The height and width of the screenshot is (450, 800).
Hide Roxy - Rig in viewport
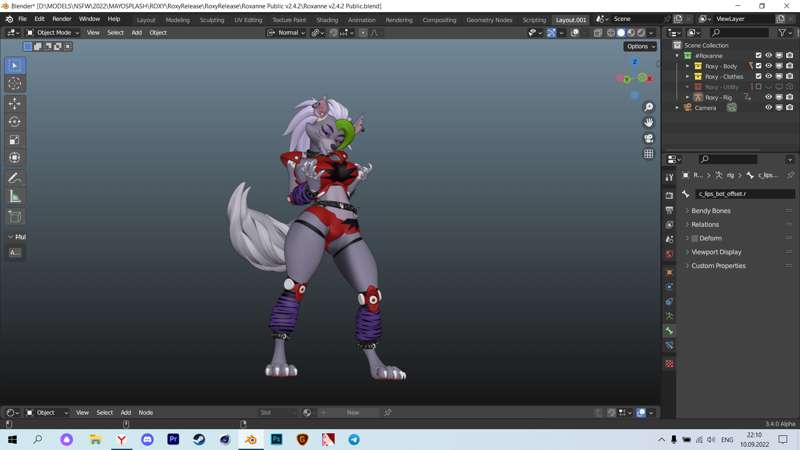(x=768, y=97)
